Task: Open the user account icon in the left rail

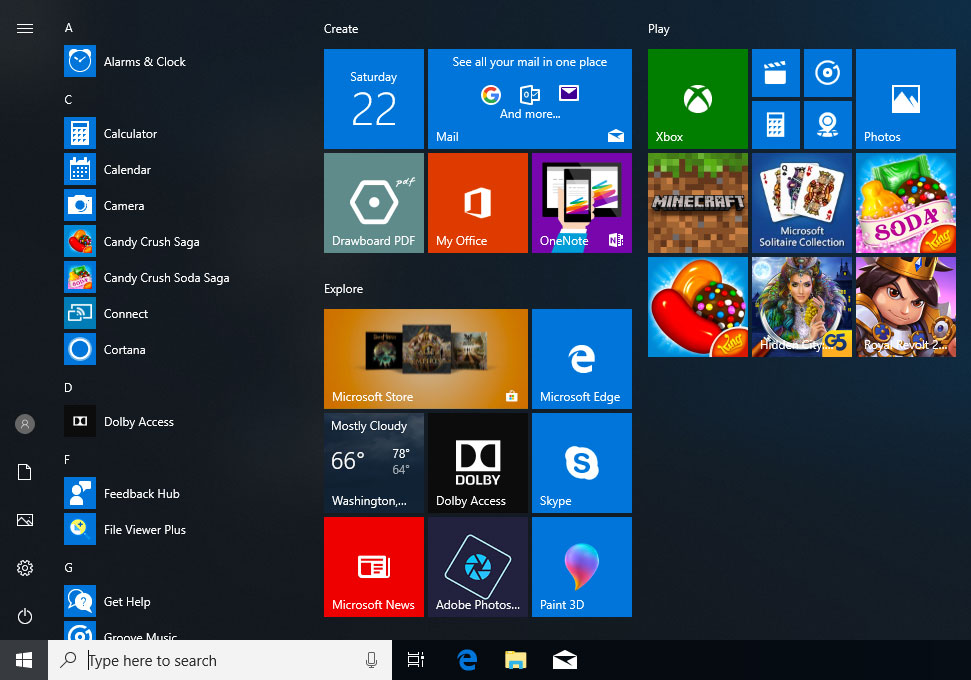Action: pos(25,424)
